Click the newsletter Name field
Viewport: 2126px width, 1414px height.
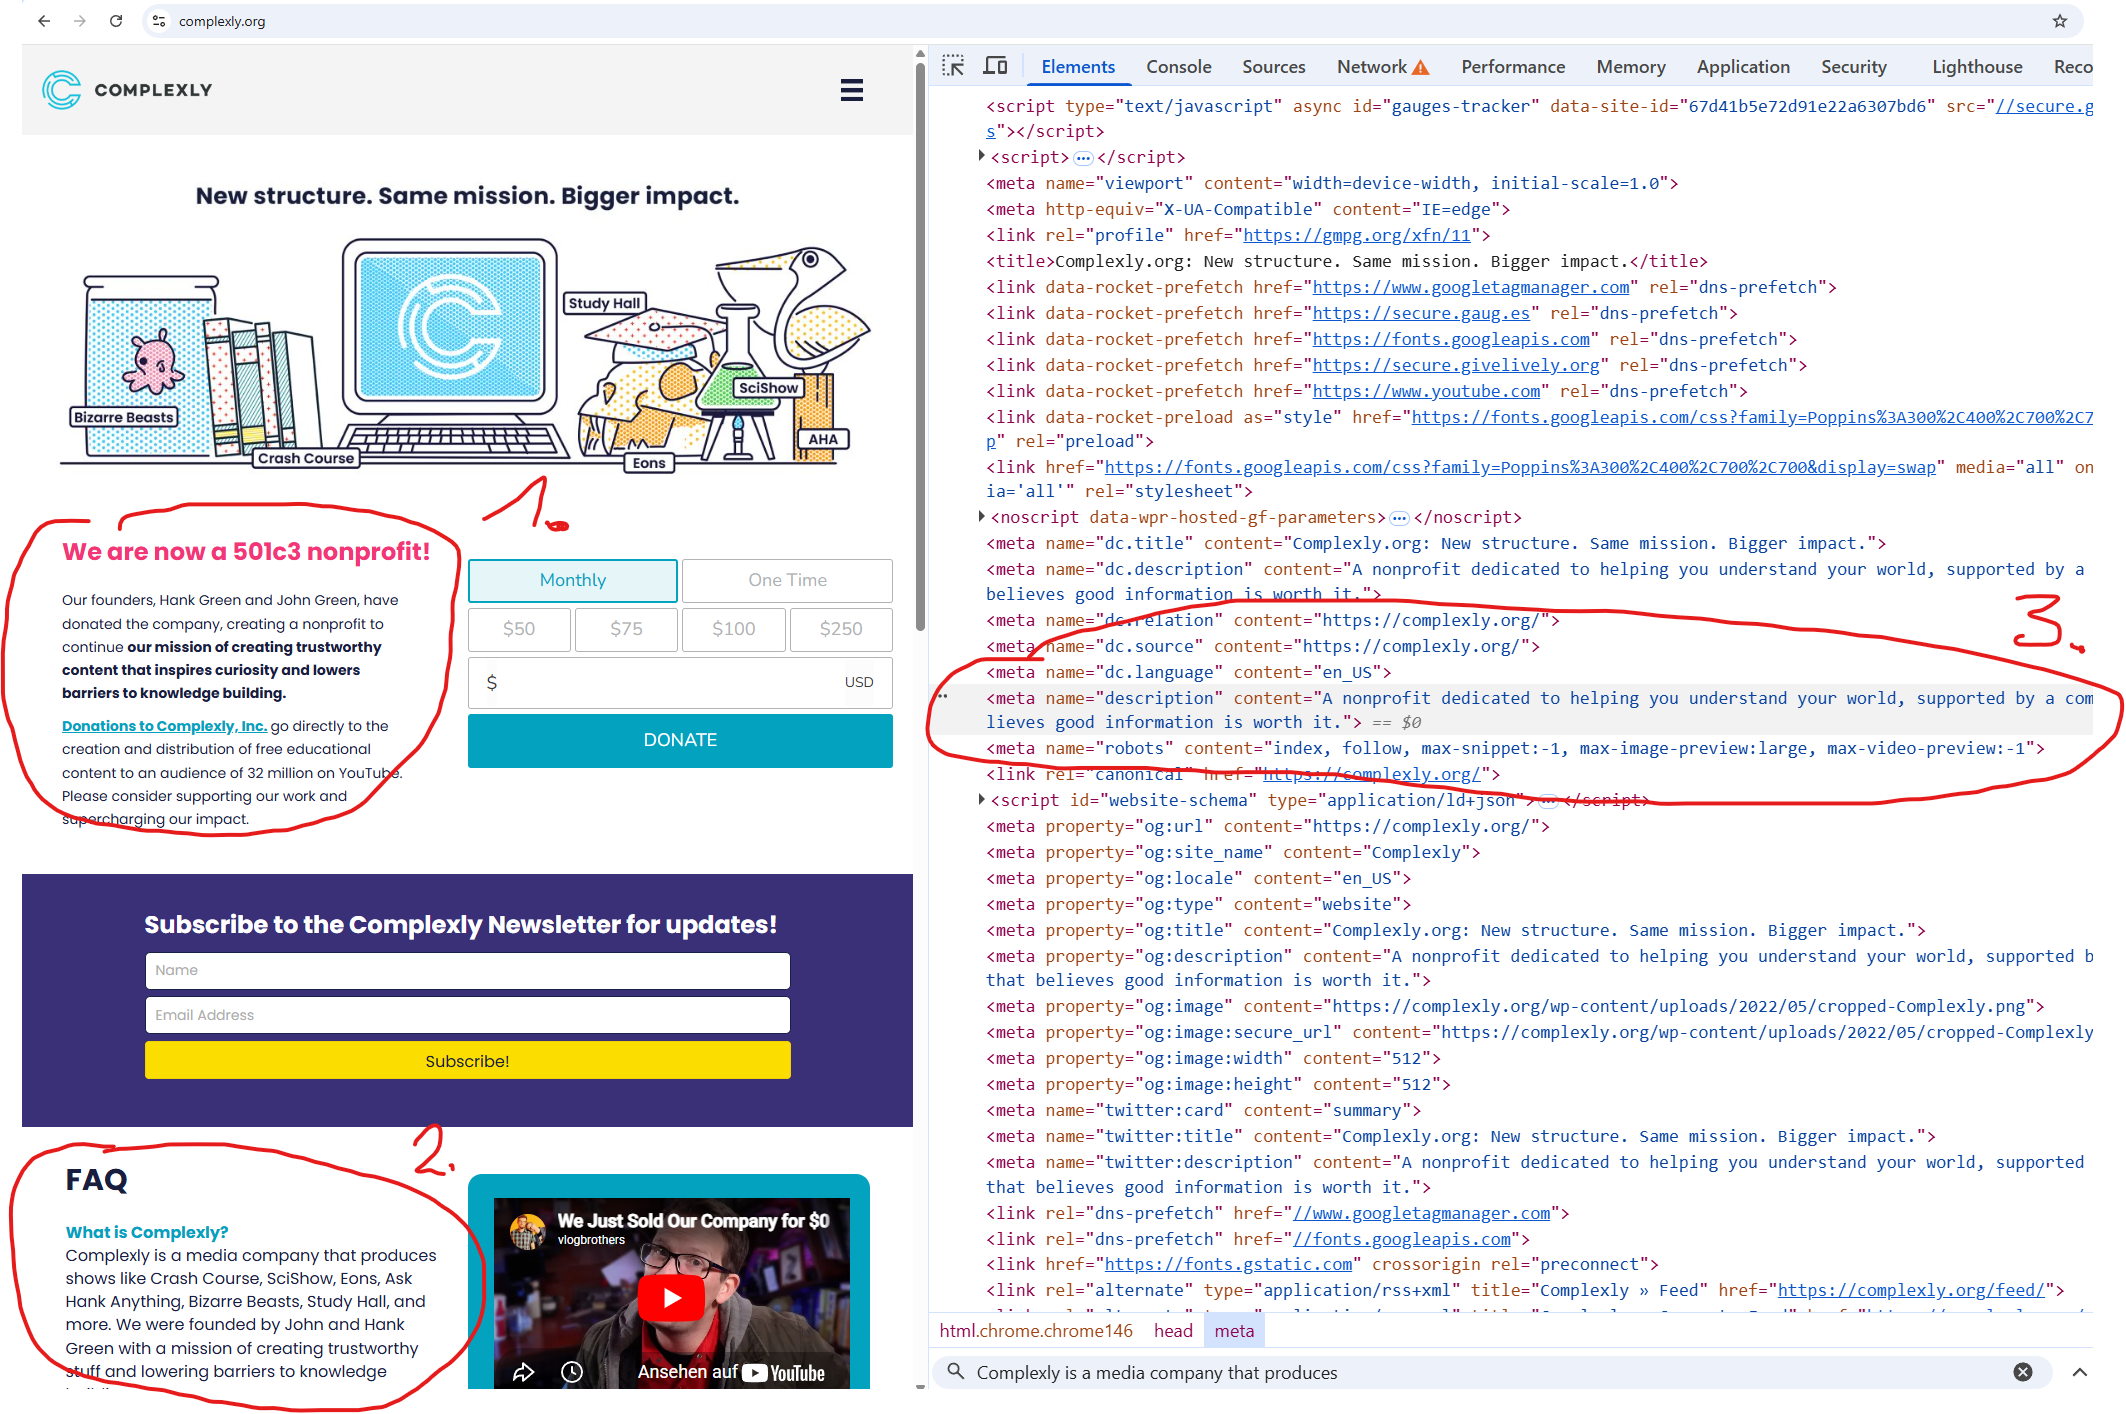[x=467, y=970]
